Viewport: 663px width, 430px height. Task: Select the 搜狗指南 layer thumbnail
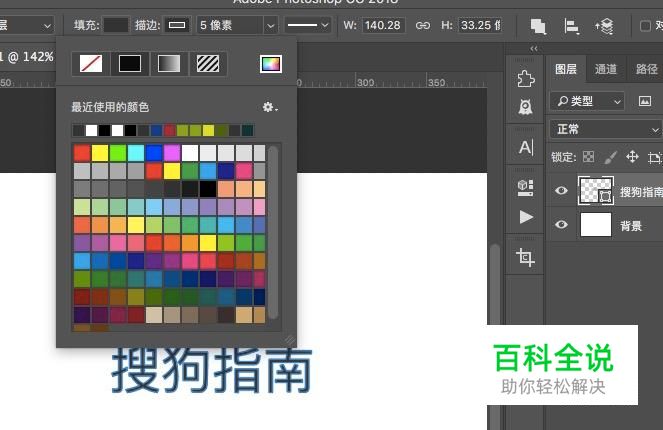click(596, 191)
